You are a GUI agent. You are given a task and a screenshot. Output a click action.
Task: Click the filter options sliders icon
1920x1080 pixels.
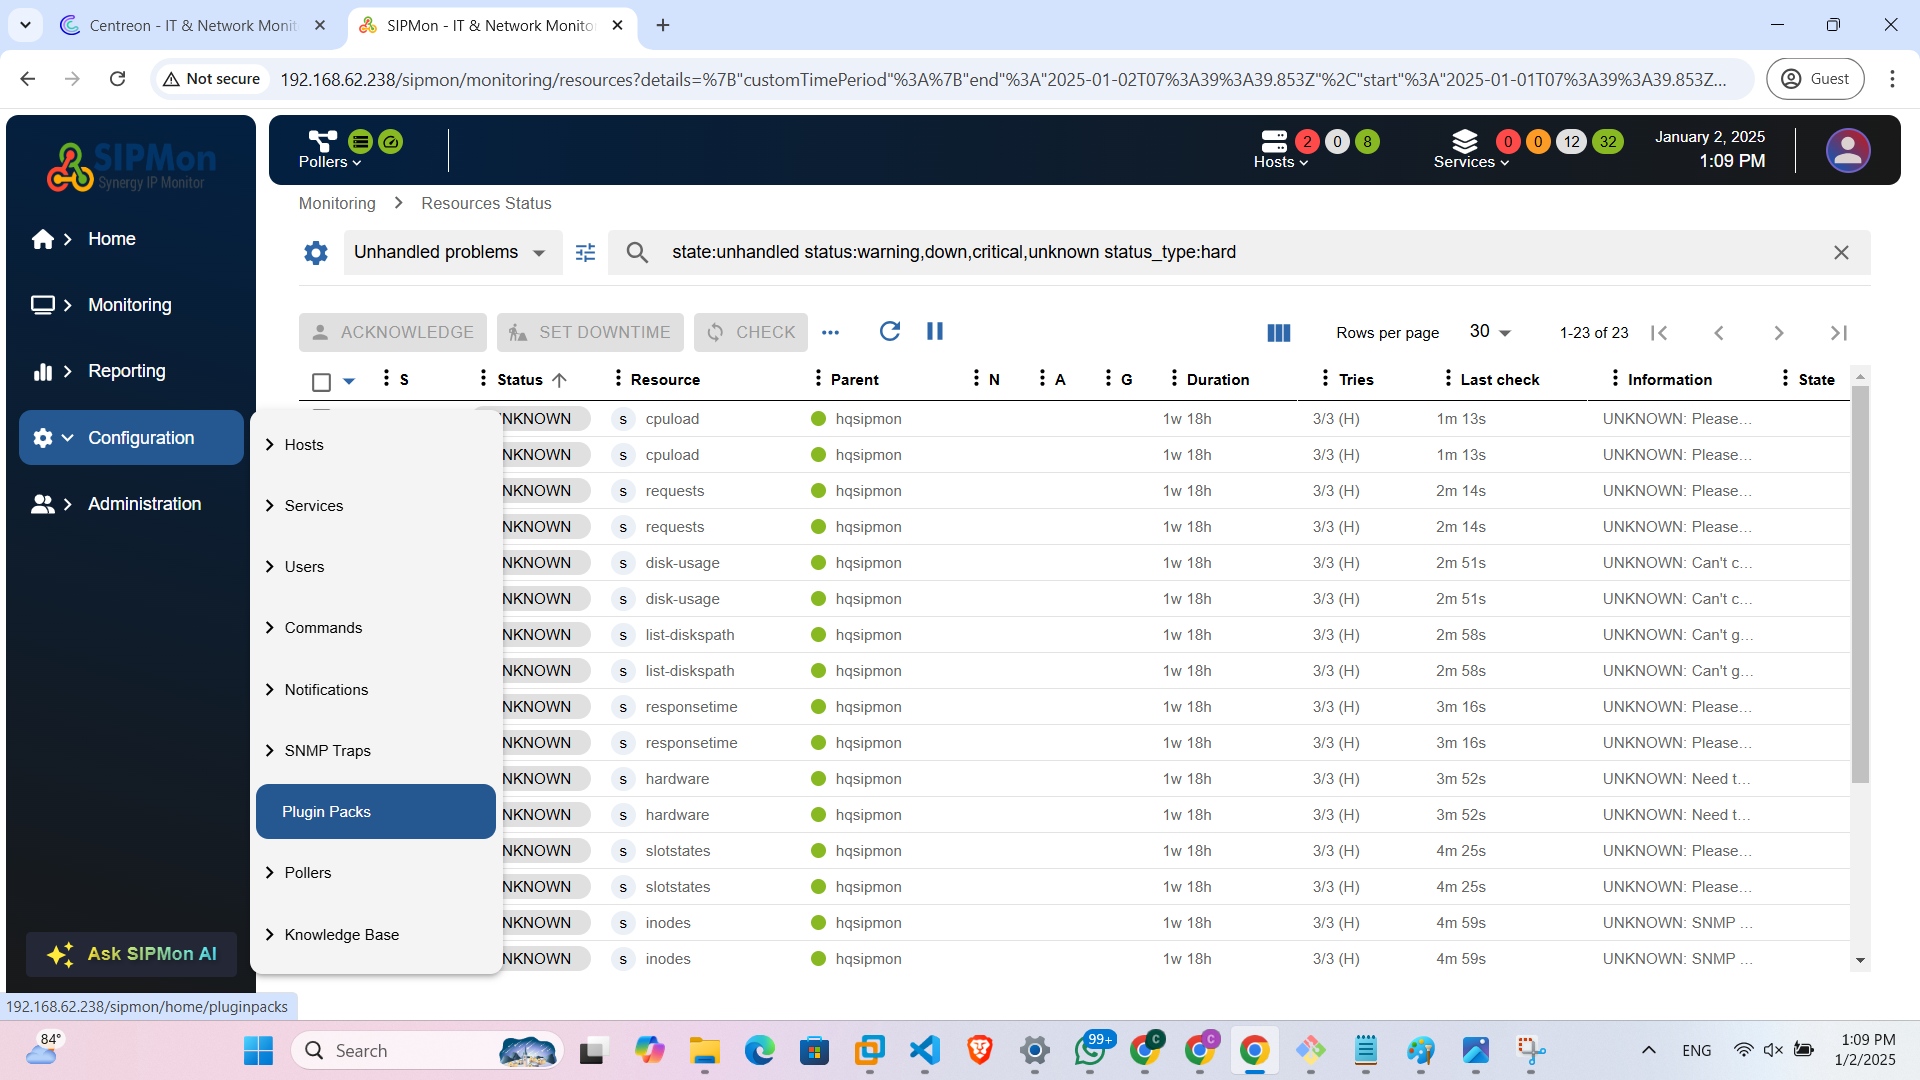tap(585, 253)
